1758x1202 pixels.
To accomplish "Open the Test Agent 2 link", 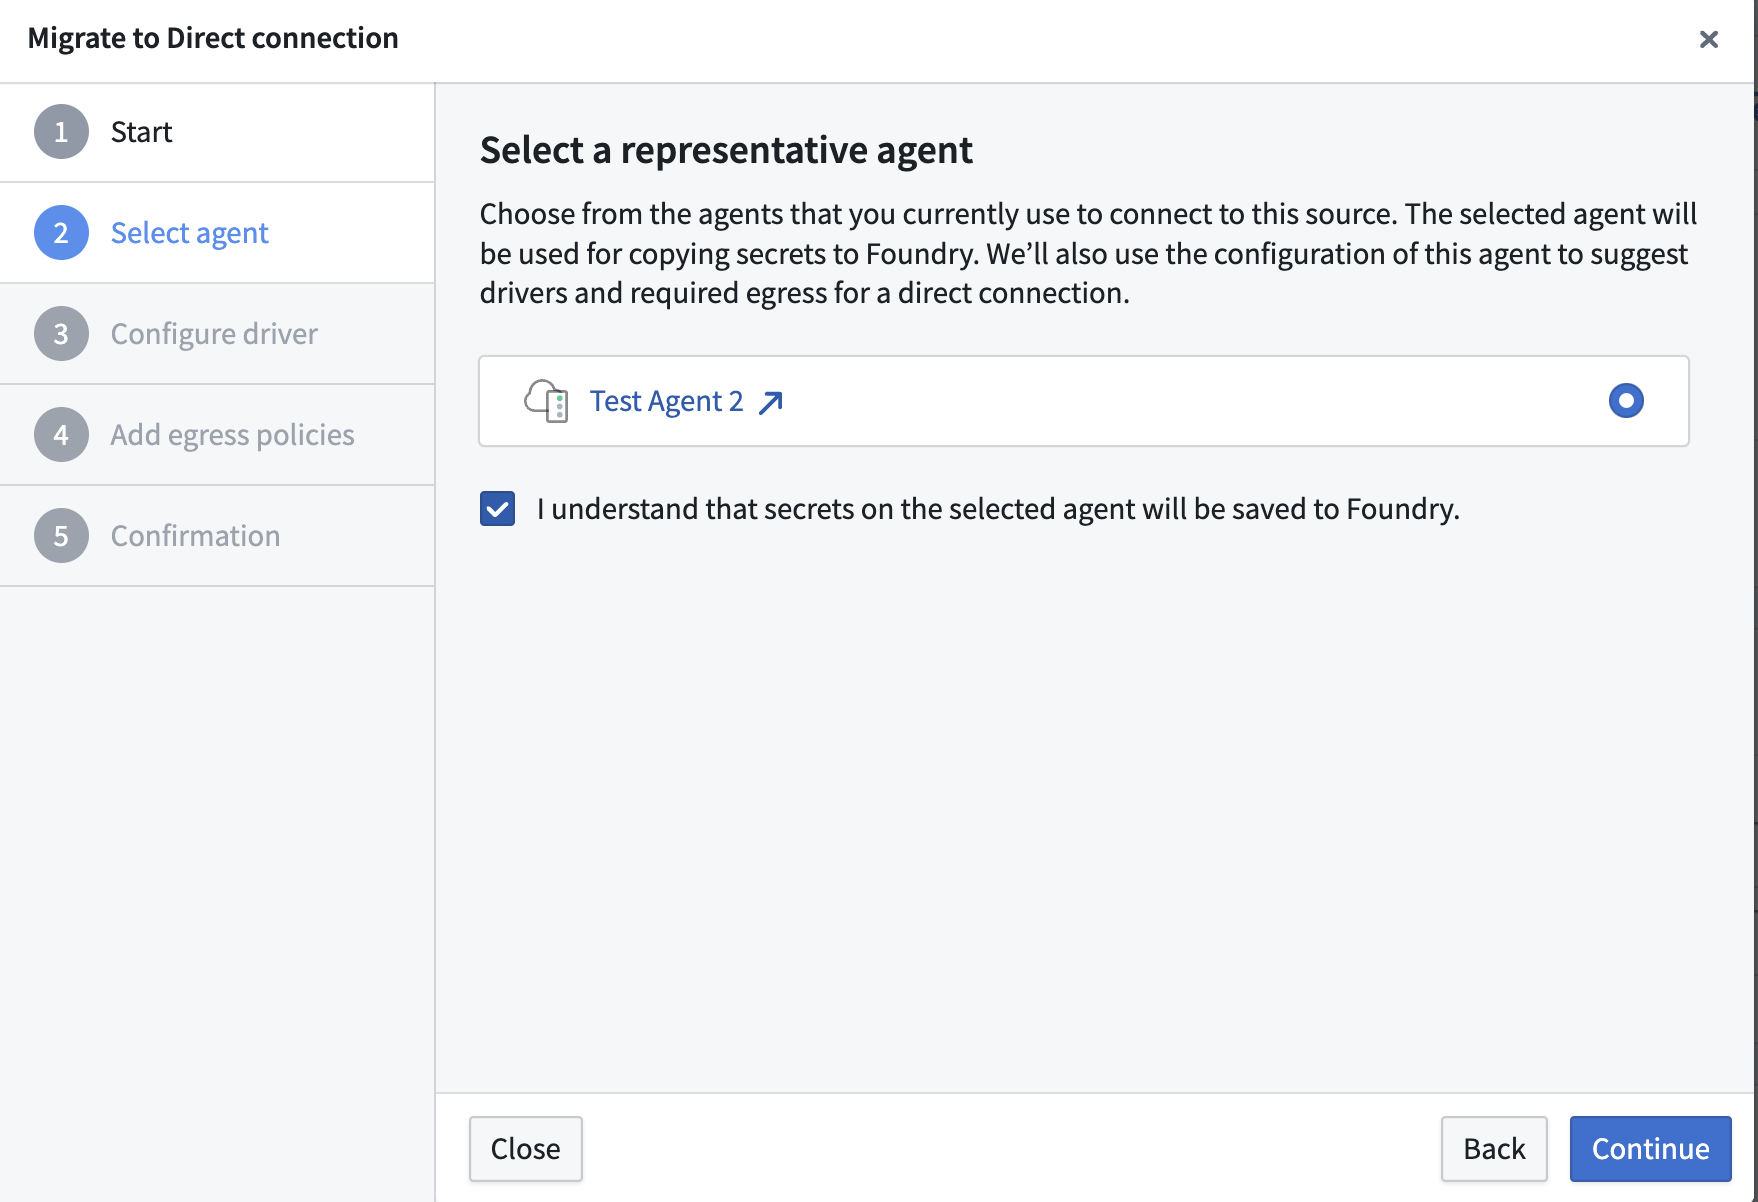I will (x=666, y=401).
